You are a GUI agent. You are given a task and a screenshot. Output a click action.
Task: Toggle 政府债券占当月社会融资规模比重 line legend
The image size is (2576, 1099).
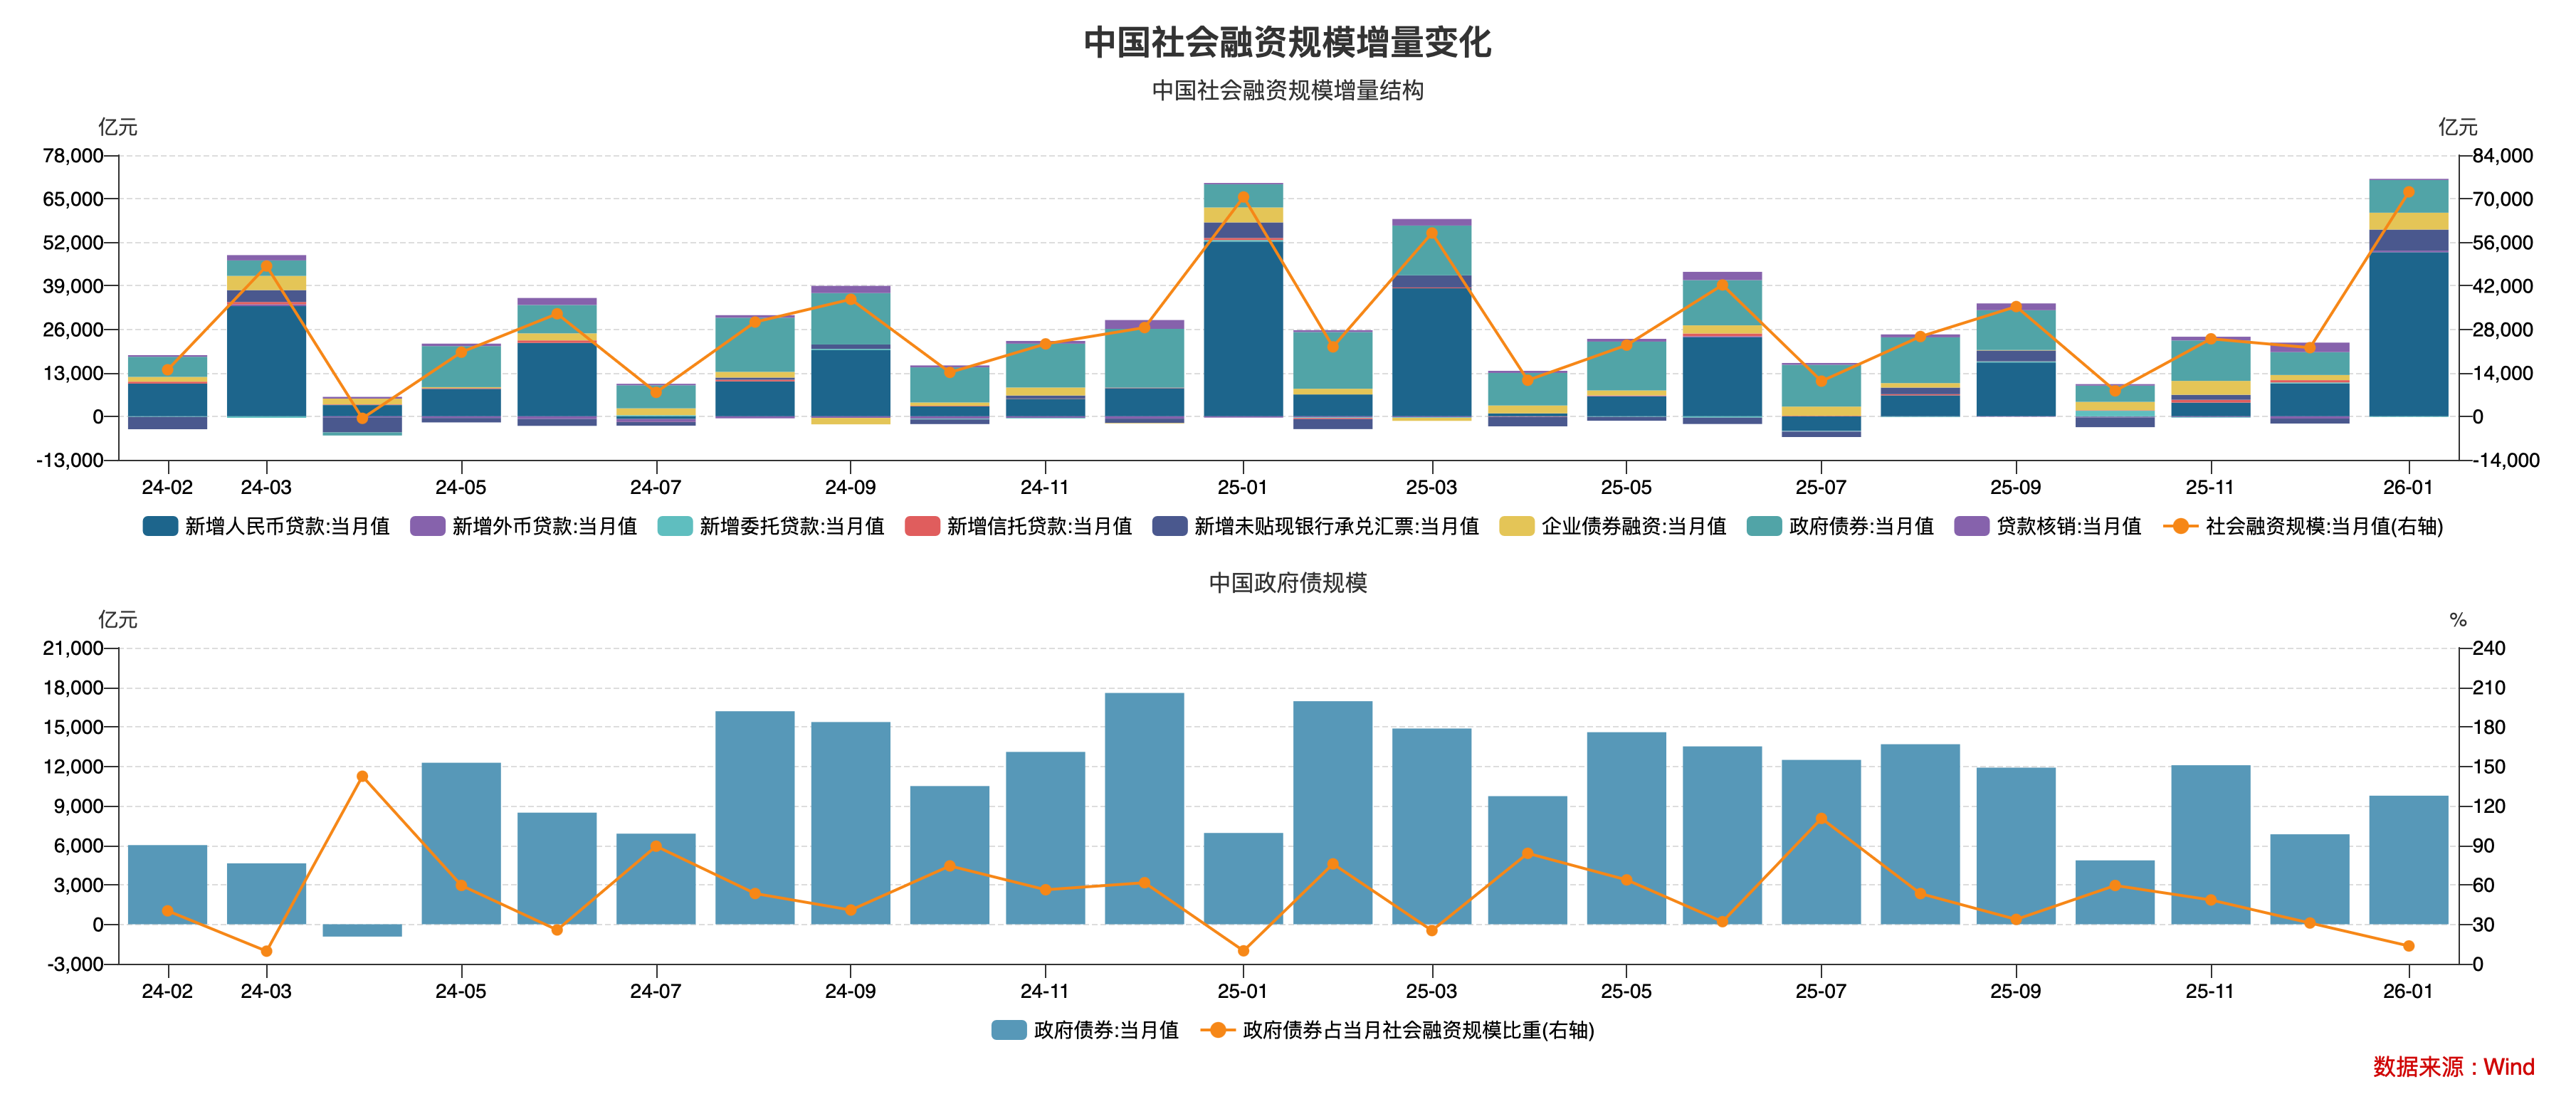coord(1217,1030)
